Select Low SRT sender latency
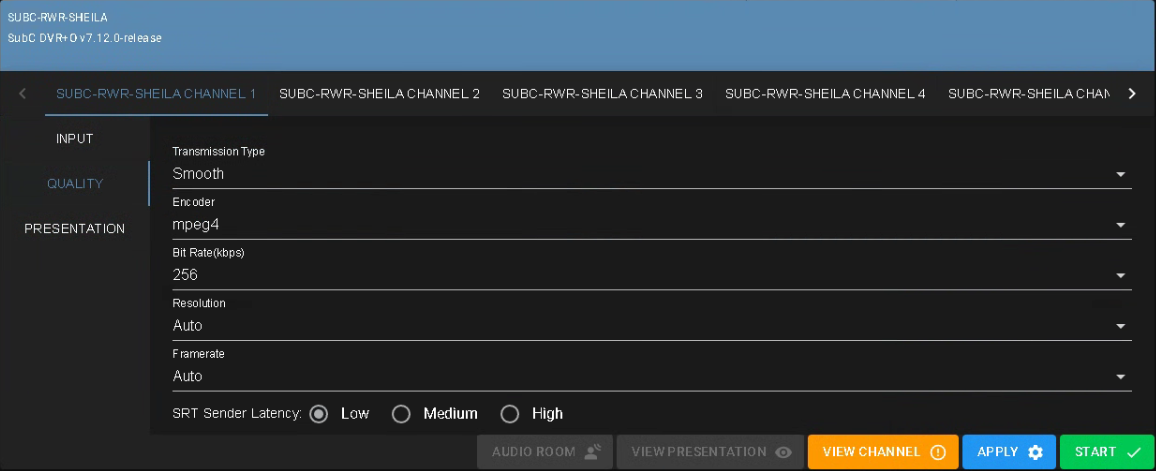 [x=319, y=414]
